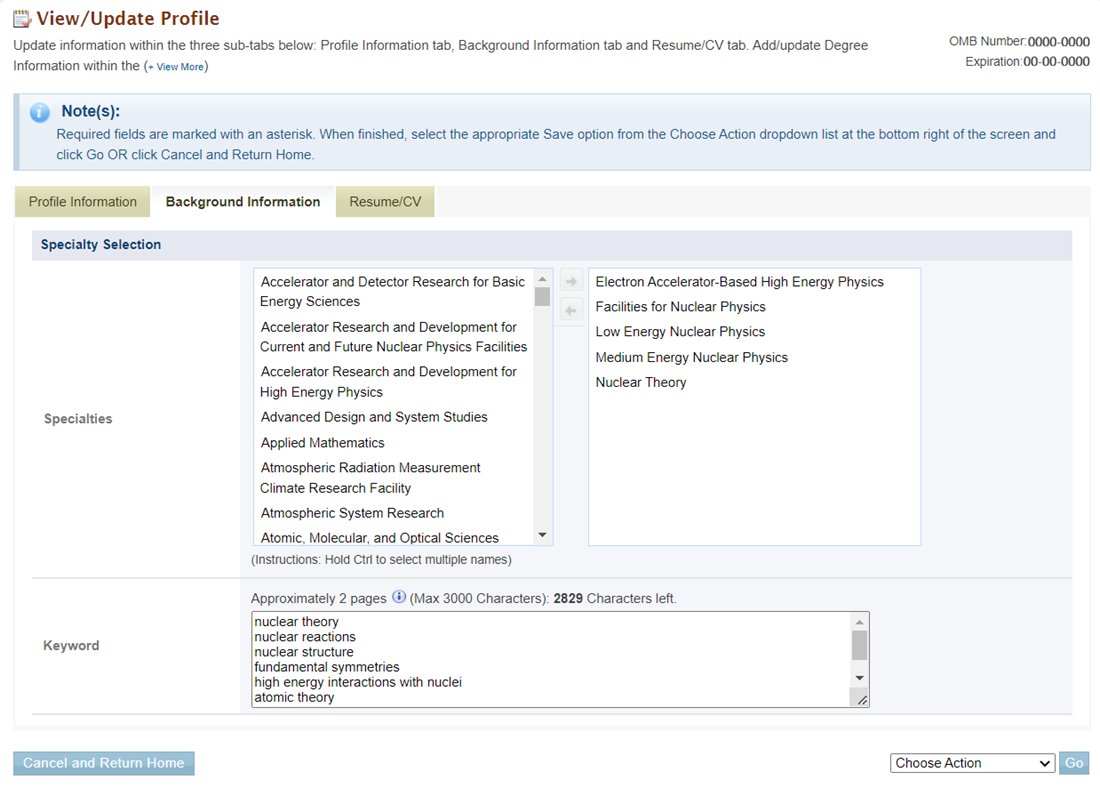Select Accelerator Research for Current and Future Nuclear Physics Facilities
1100x788 pixels.
[394, 337]
